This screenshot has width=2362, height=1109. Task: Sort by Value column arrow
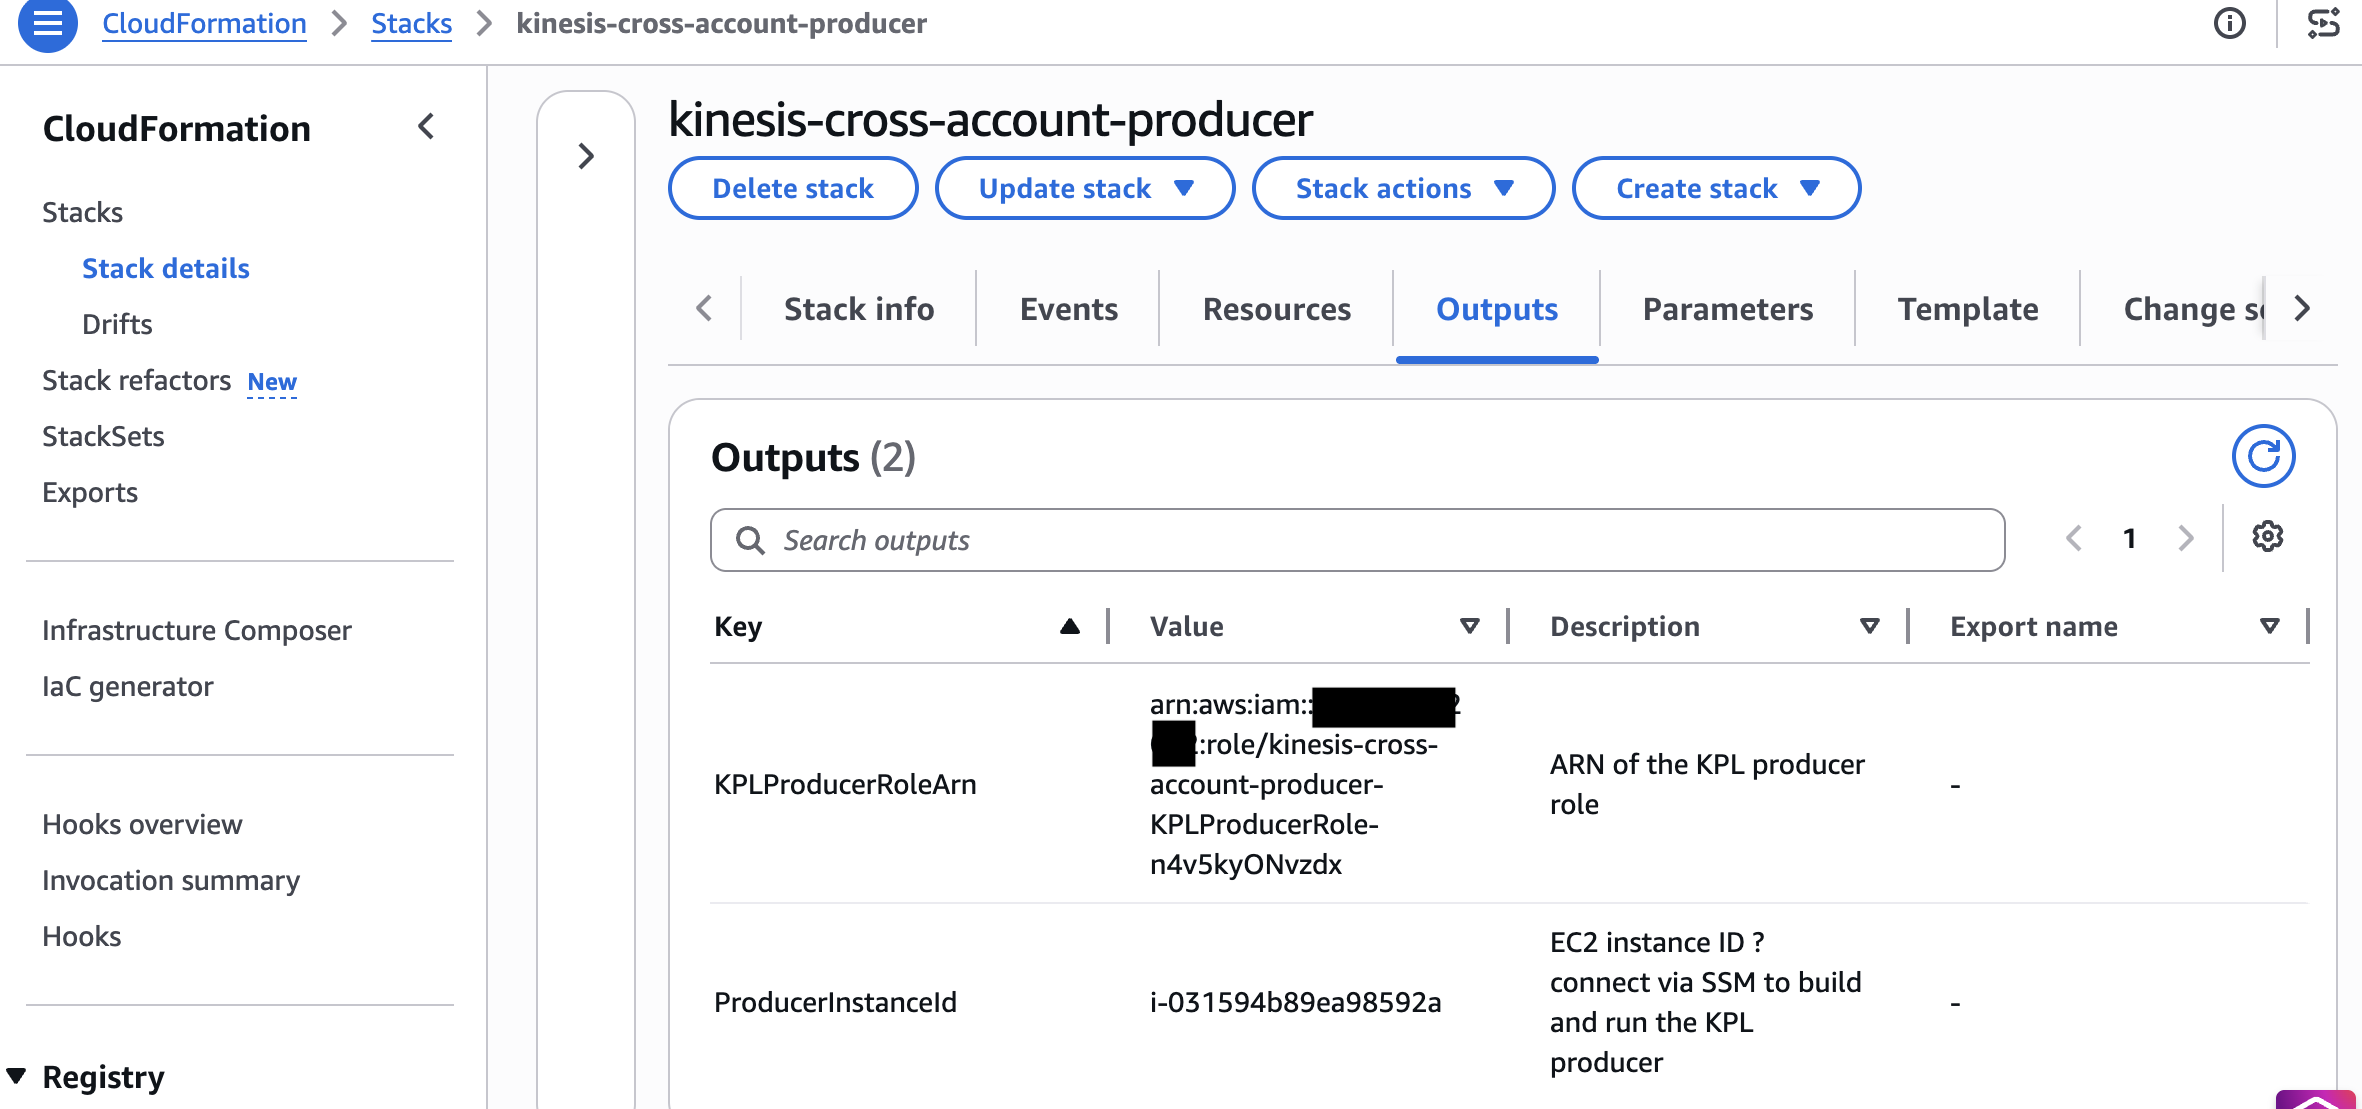tap(1469, 627)
